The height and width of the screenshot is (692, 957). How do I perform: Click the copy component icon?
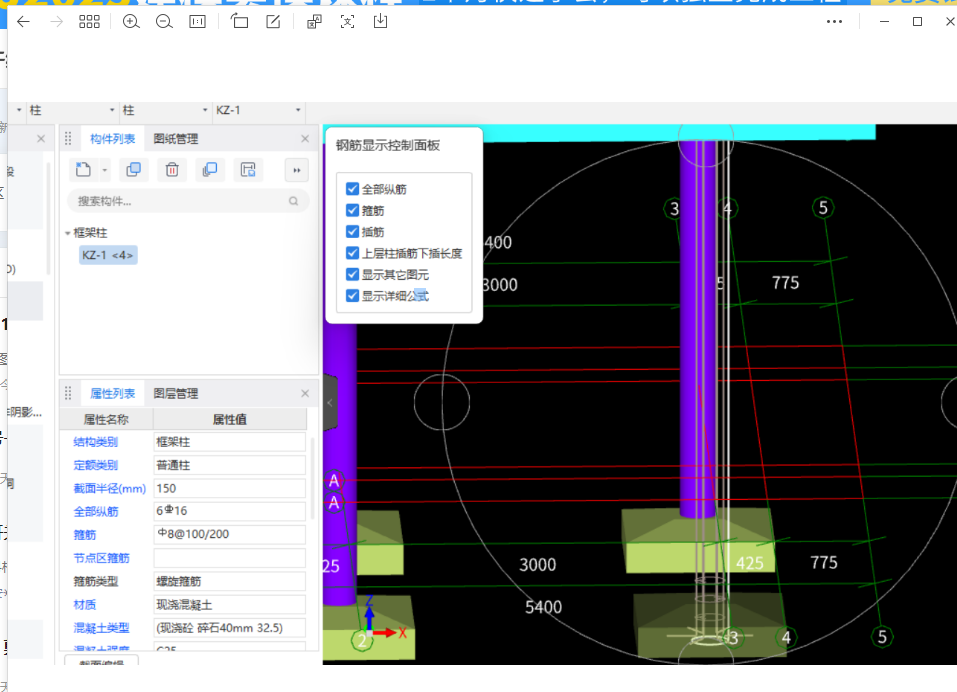tap(133, 170)
